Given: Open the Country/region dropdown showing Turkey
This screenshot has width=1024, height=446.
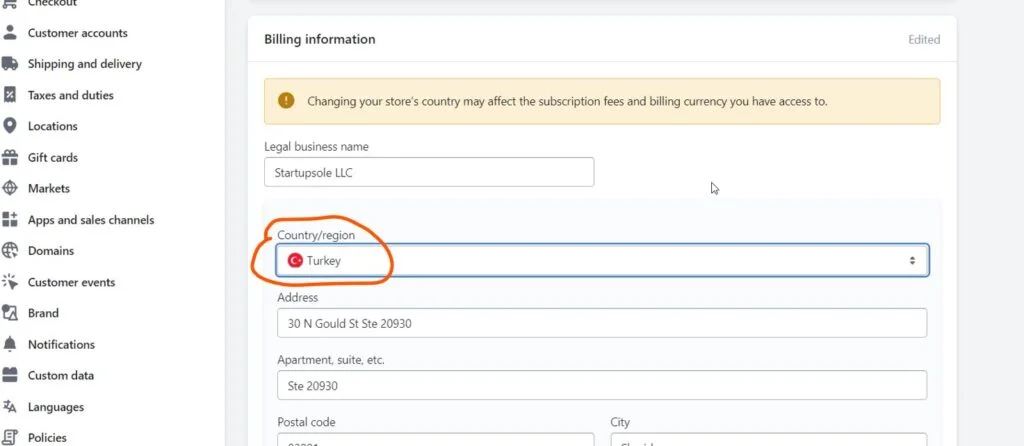Looking at the screenshot, I should (x=600, y=260).
